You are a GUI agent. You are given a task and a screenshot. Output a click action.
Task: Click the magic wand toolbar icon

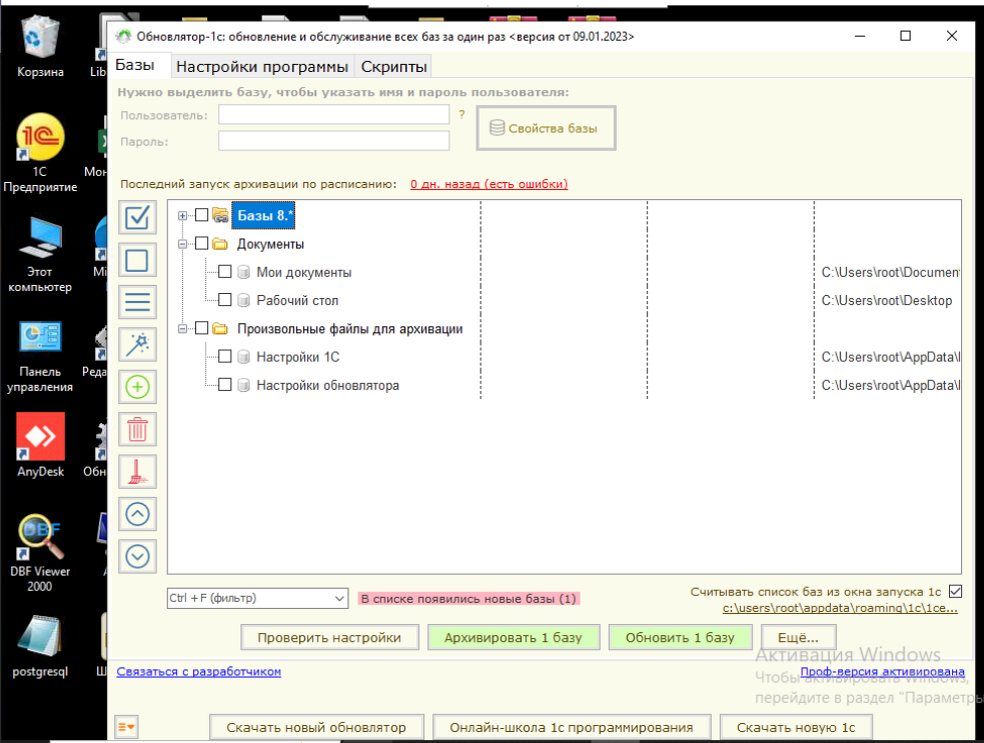click(x=137, y=345)
